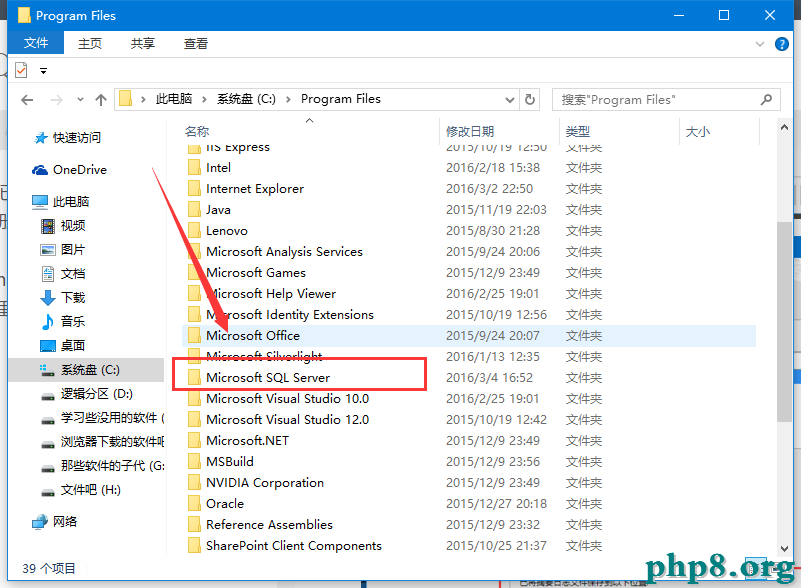Go back with the left arrow
Image resolution: width=801 pixels, height=588 pixels.
[27, 100]
